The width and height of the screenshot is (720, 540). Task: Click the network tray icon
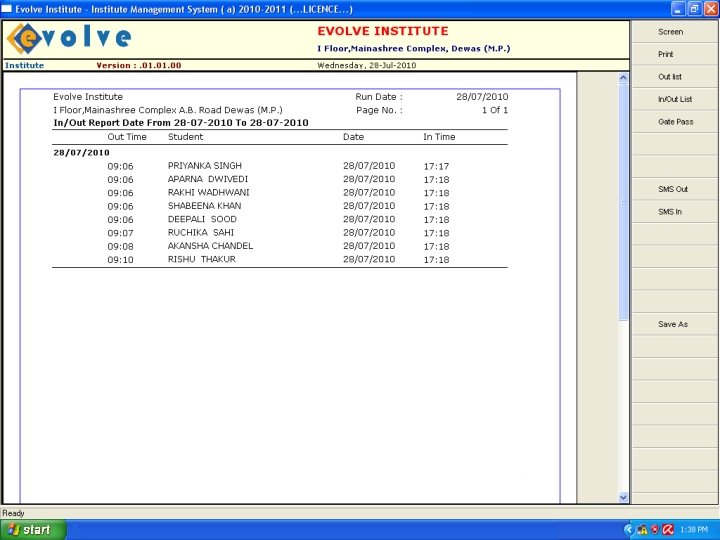pos(642,530)
